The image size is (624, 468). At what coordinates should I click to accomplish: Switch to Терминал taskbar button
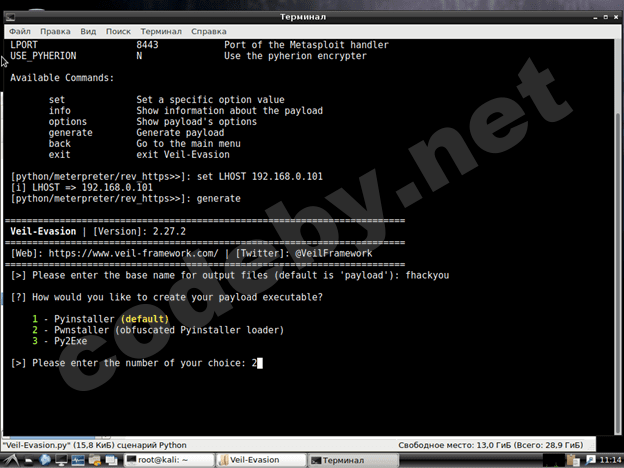pyautogui.click(x=353, y=460)
